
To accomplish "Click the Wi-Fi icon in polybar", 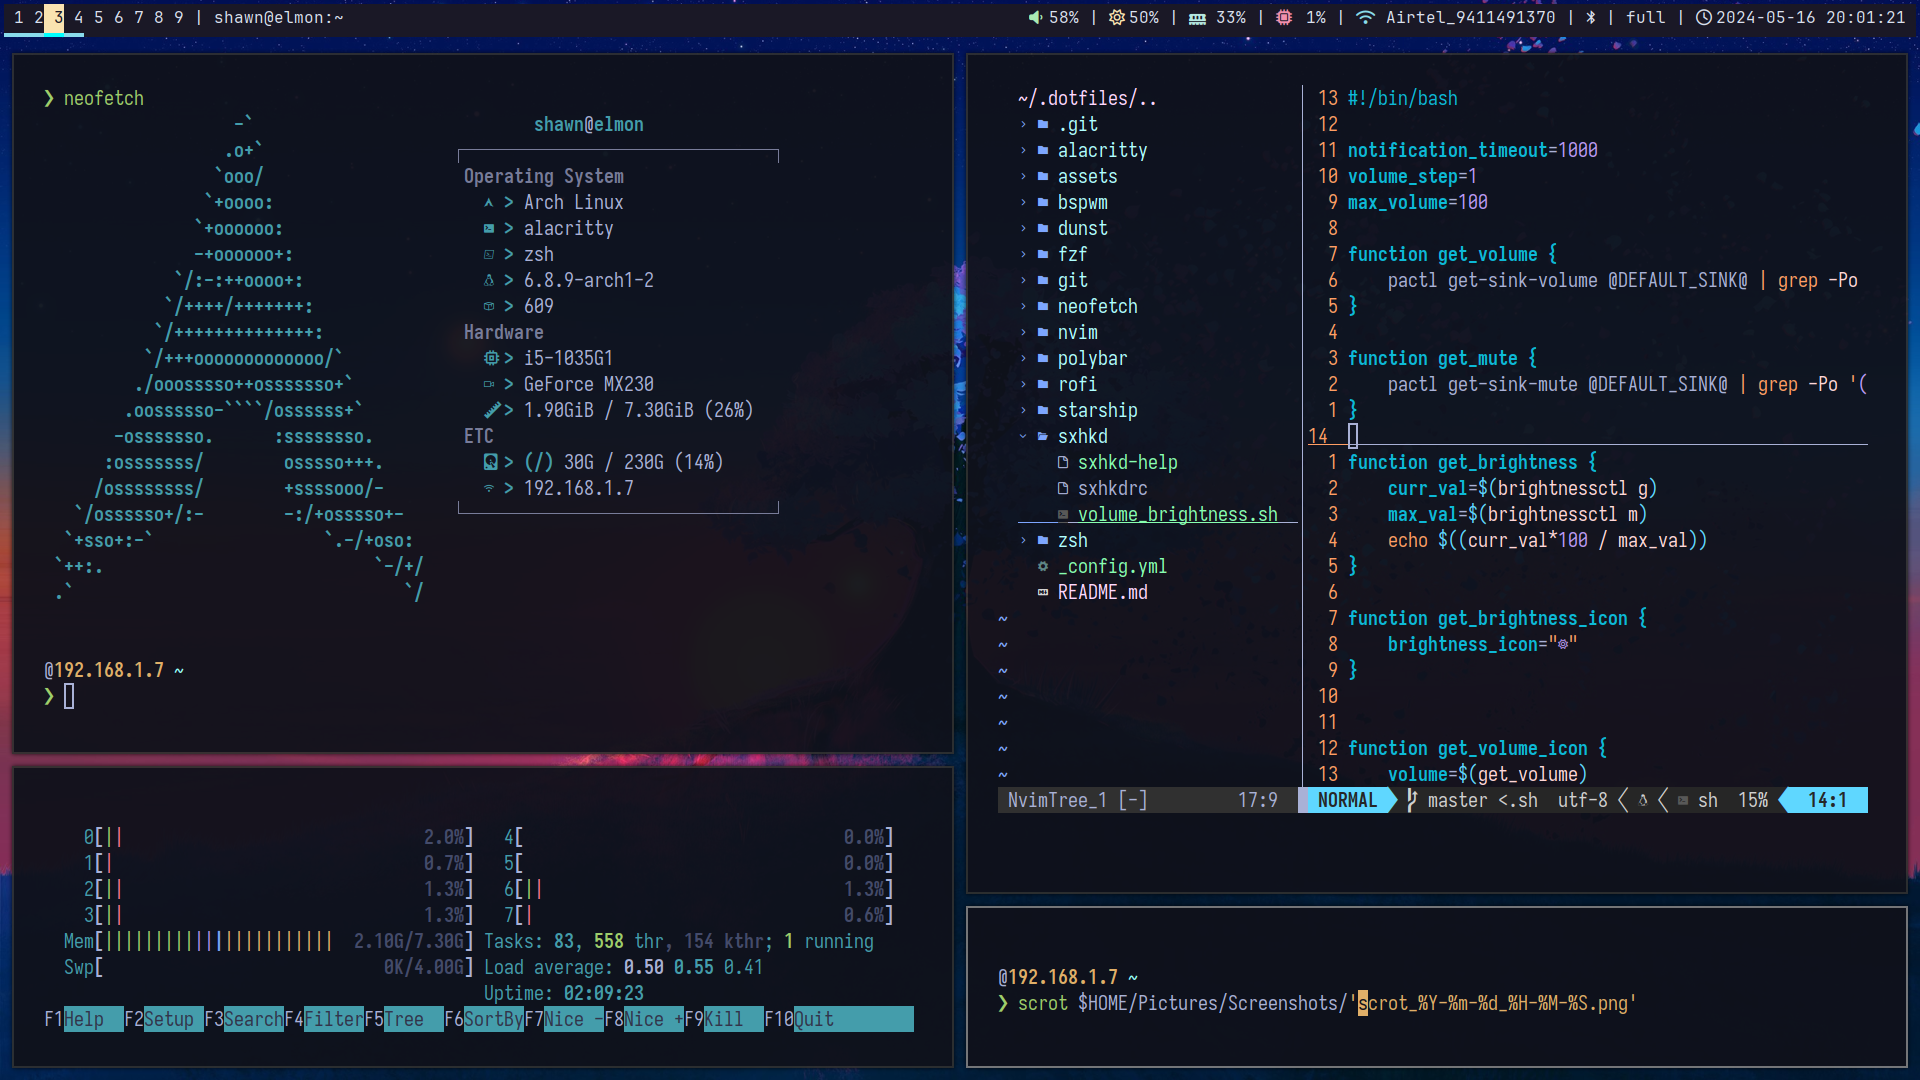I will click(x=1365, y=17).
